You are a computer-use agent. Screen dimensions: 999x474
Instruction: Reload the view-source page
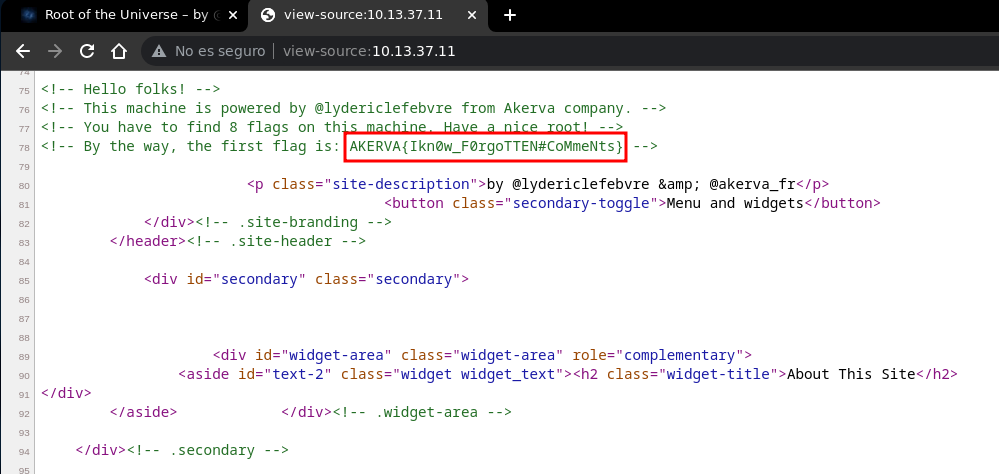point(87,51)
